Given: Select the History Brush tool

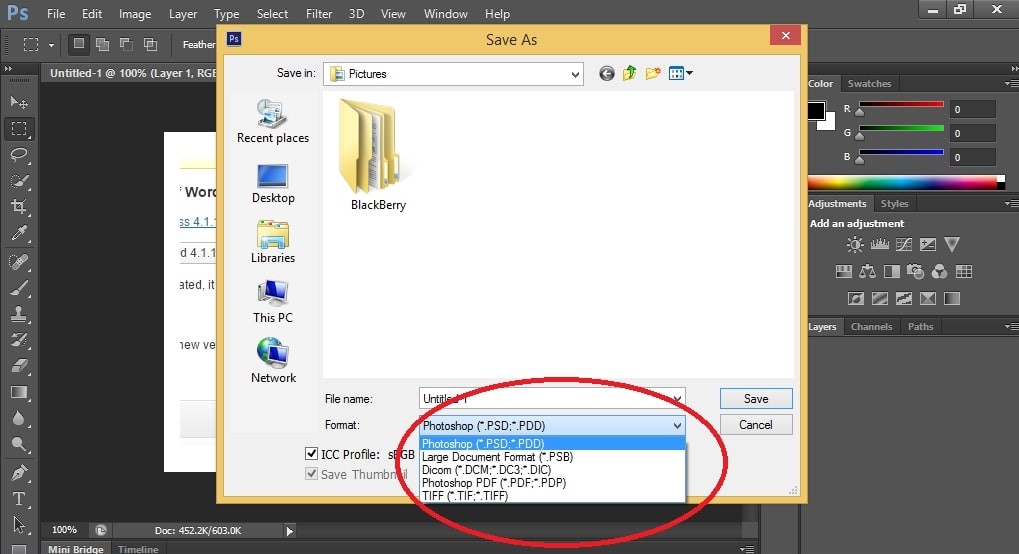Looking at the screenshot, I should pyautogui.click(x=19, y=340).
